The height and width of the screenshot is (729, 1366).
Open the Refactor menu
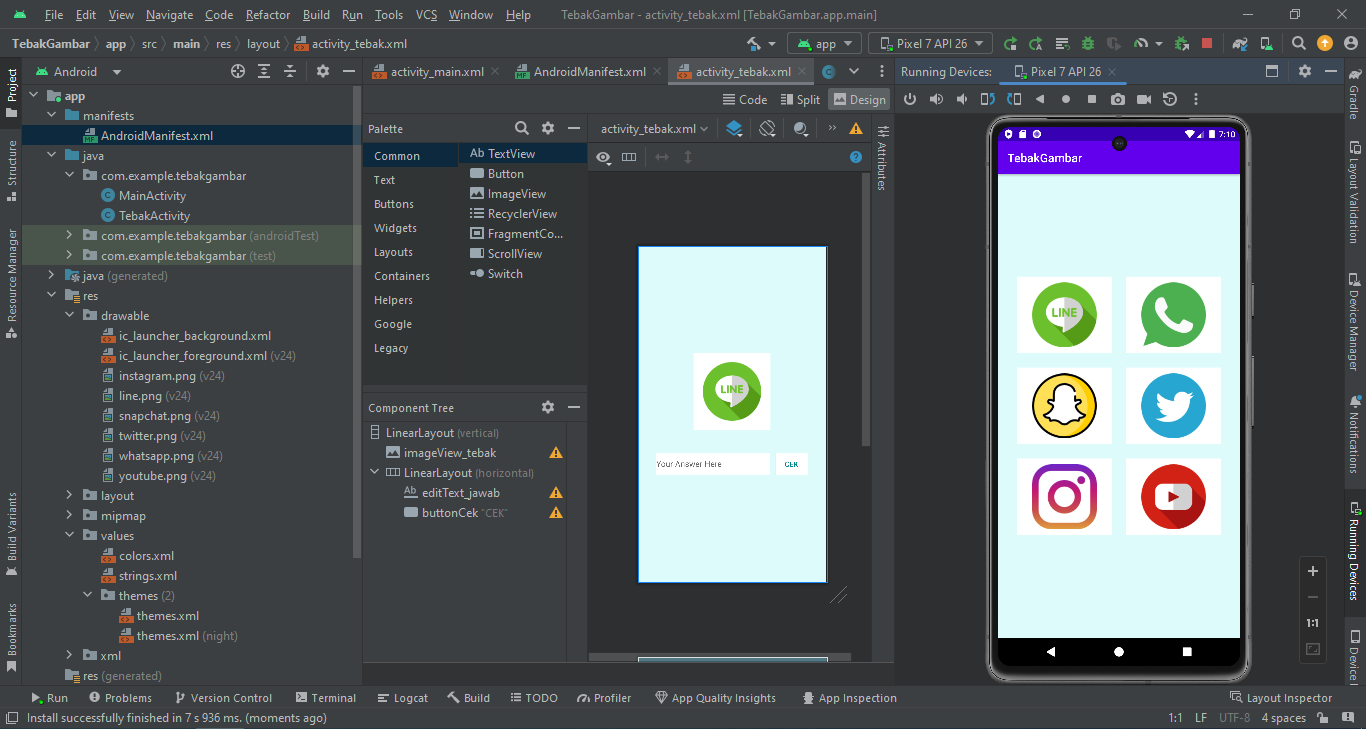(268, 15)
